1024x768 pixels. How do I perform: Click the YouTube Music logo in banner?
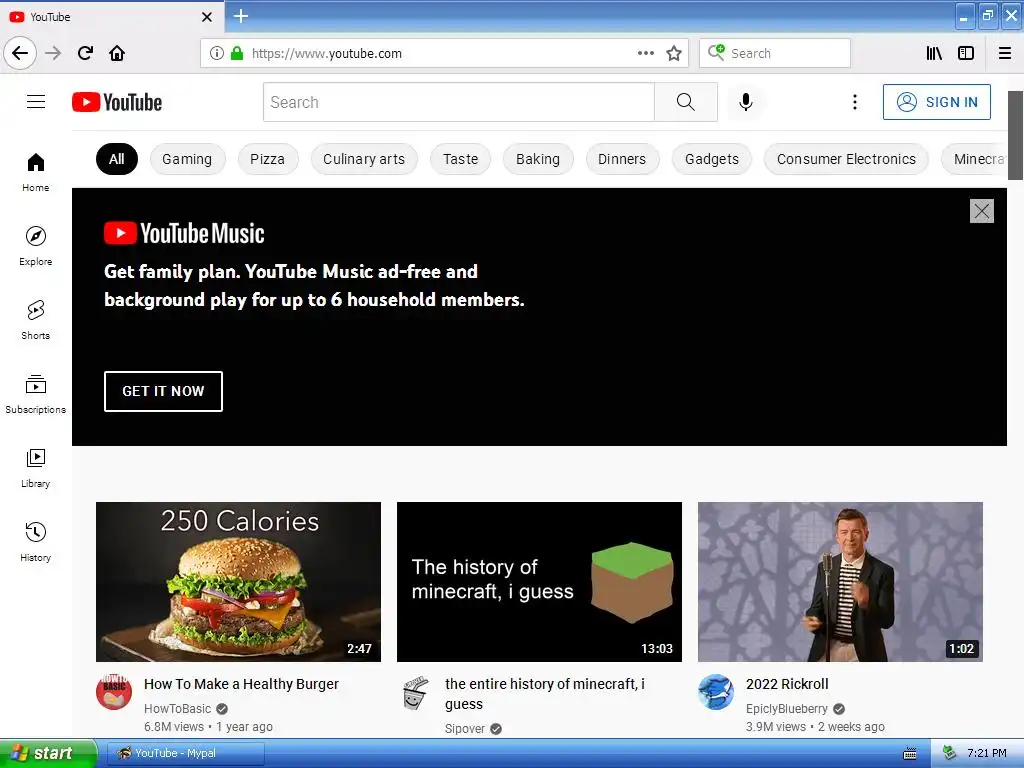pyautogui.click(x=184, y=233)
